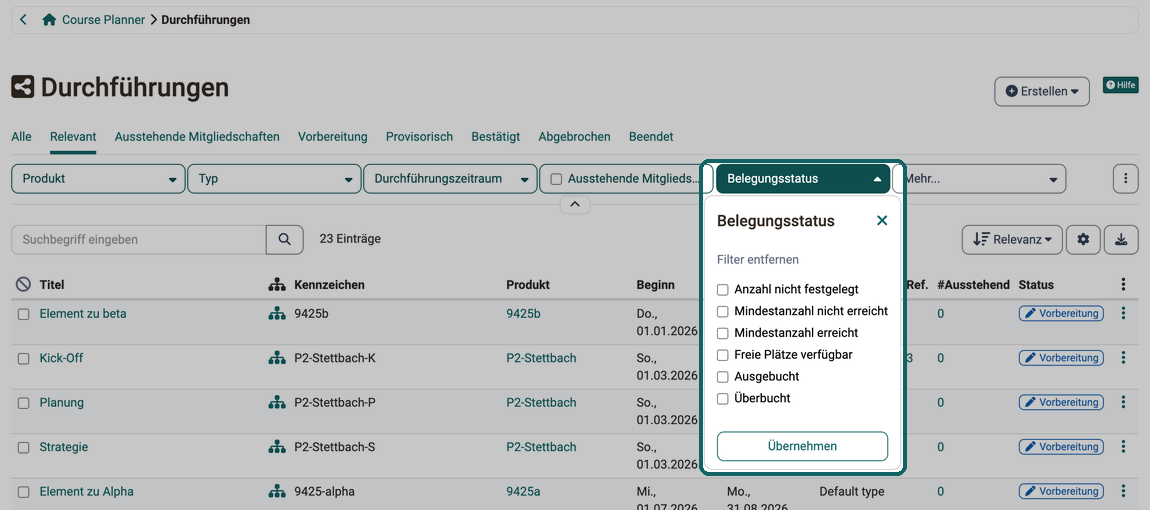Expand the Durchführungszeitraum filter

pyautogui.click(x=450, y=178)
